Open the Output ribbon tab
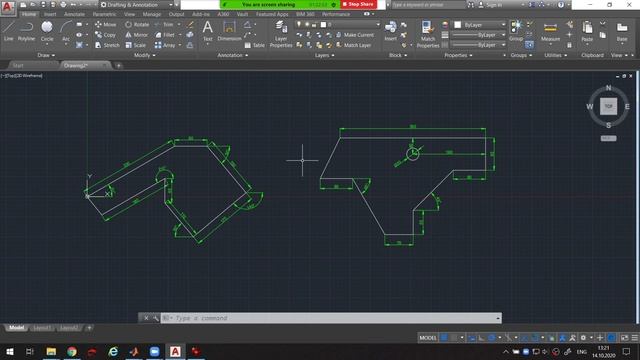This screenshot has height=360, width=640. (176, 14)
